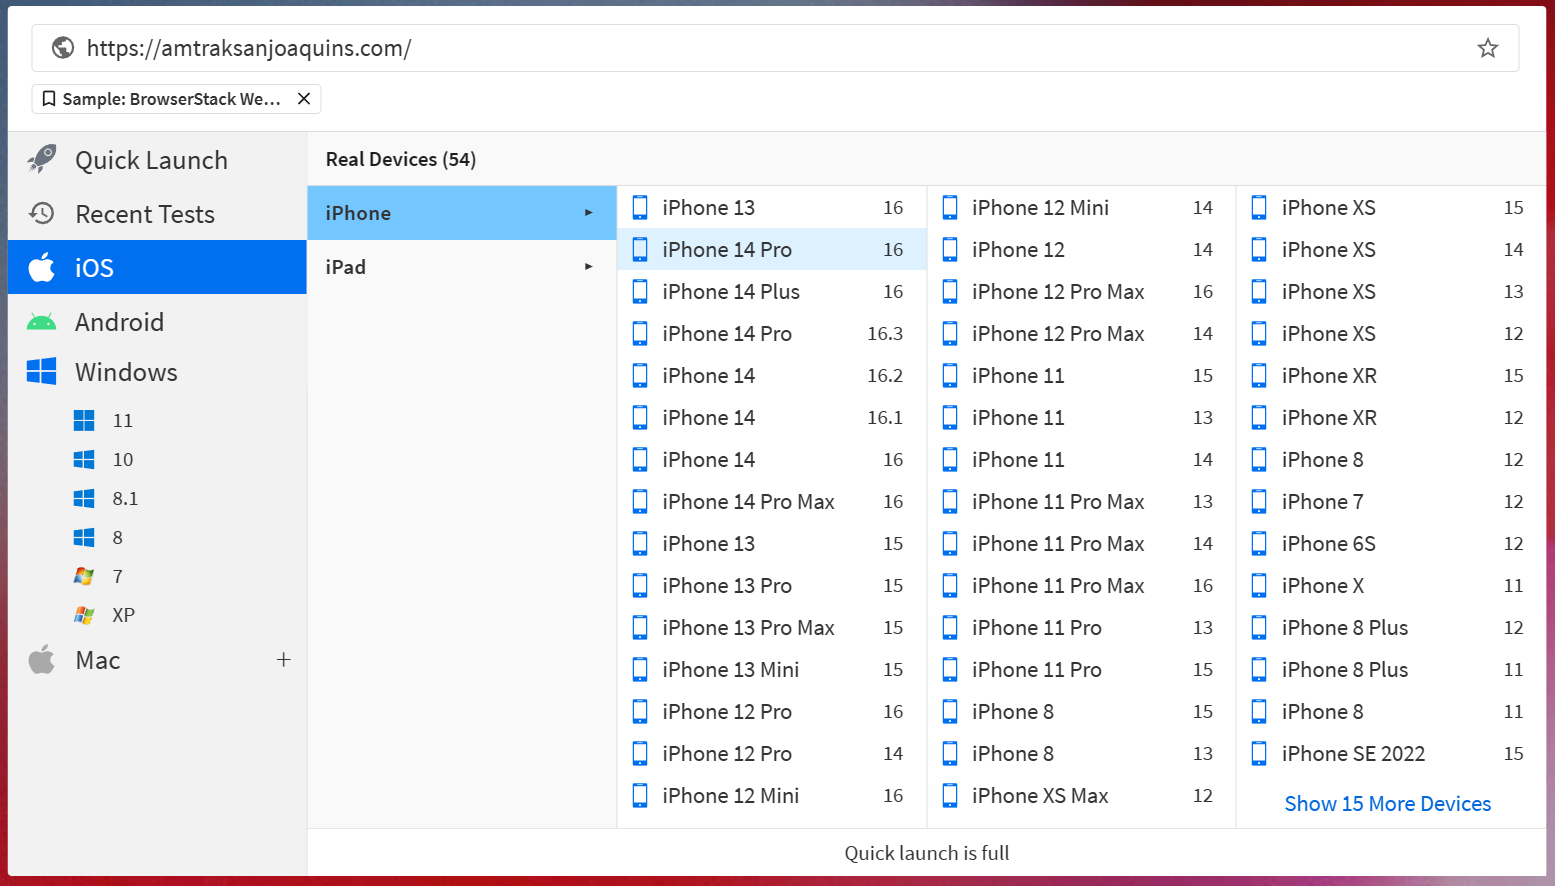Click the phone icon beside iPhone 13 Pro Max

point(640,628)
